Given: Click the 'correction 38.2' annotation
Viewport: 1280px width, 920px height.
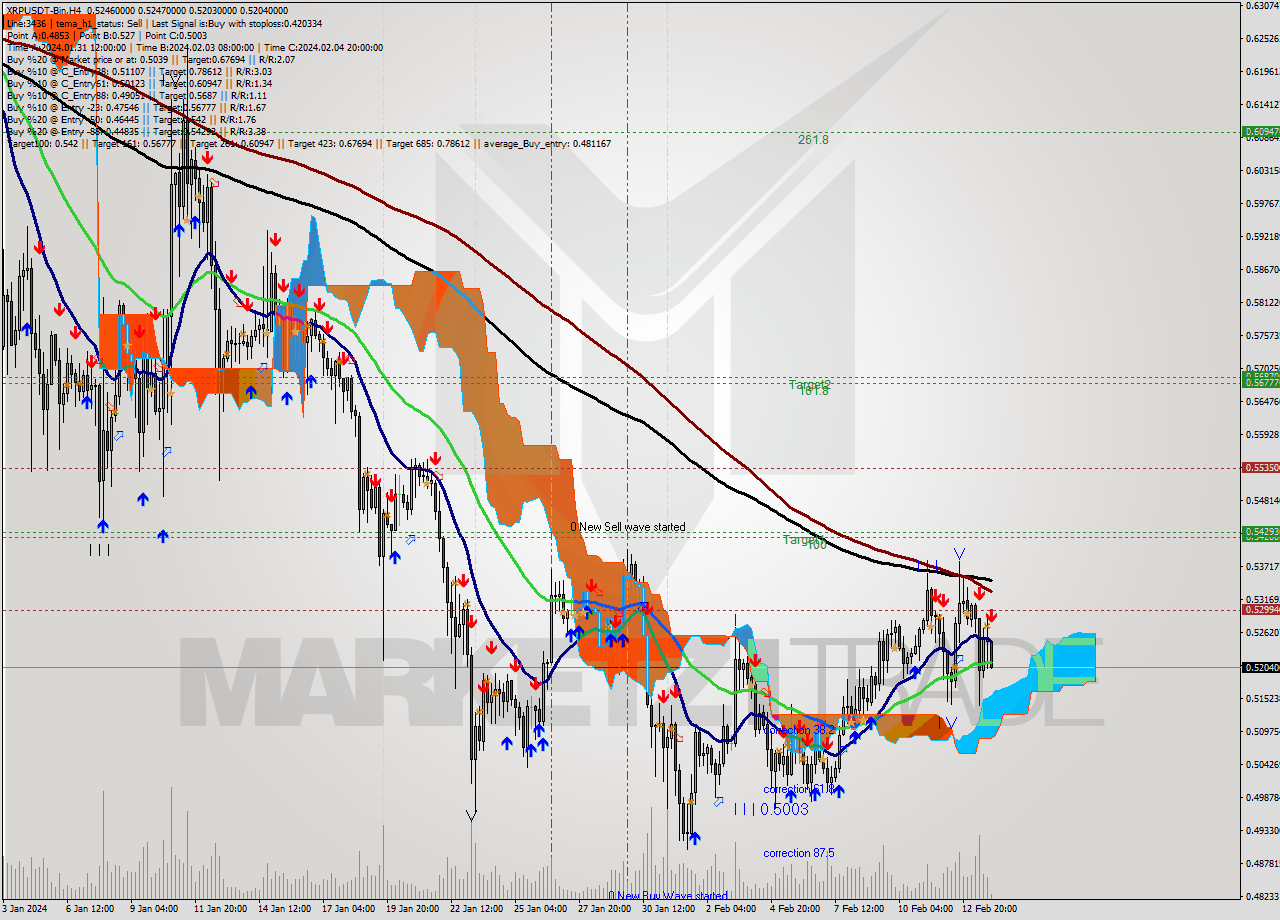Looking at the screenshot, I should pos(799,730).
